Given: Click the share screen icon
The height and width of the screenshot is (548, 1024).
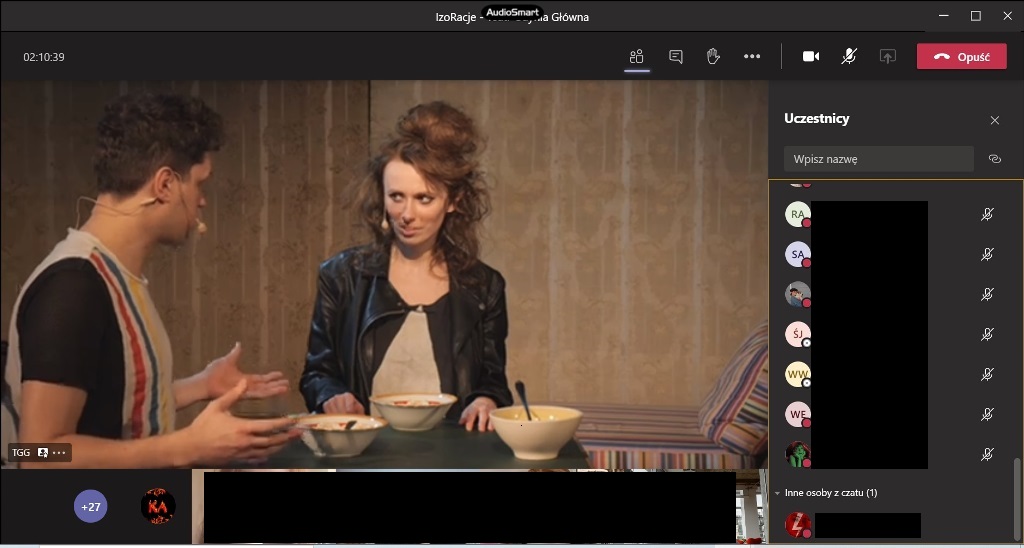Looking at the screenshot, I should pos(887,57).
